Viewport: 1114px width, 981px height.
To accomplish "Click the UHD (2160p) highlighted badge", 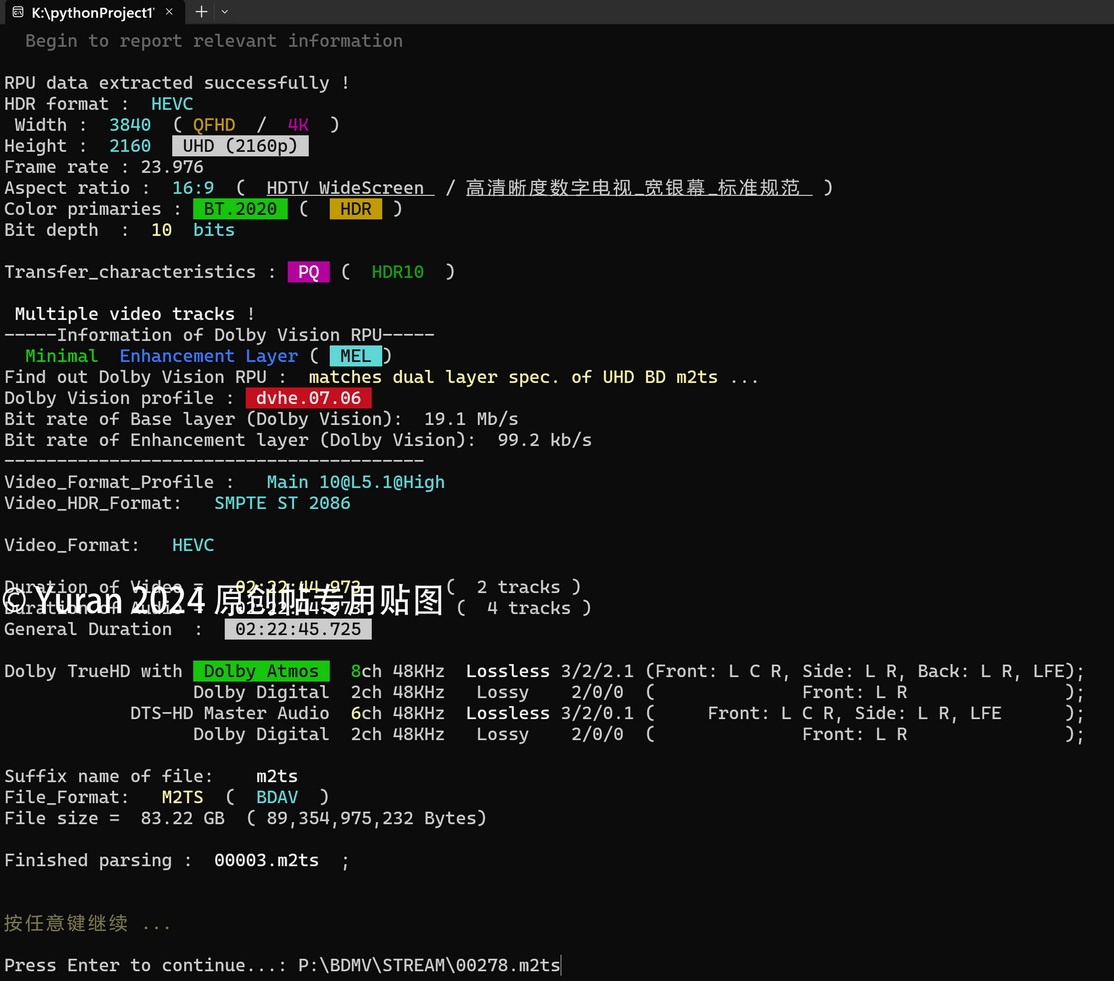I will [240, 146].
